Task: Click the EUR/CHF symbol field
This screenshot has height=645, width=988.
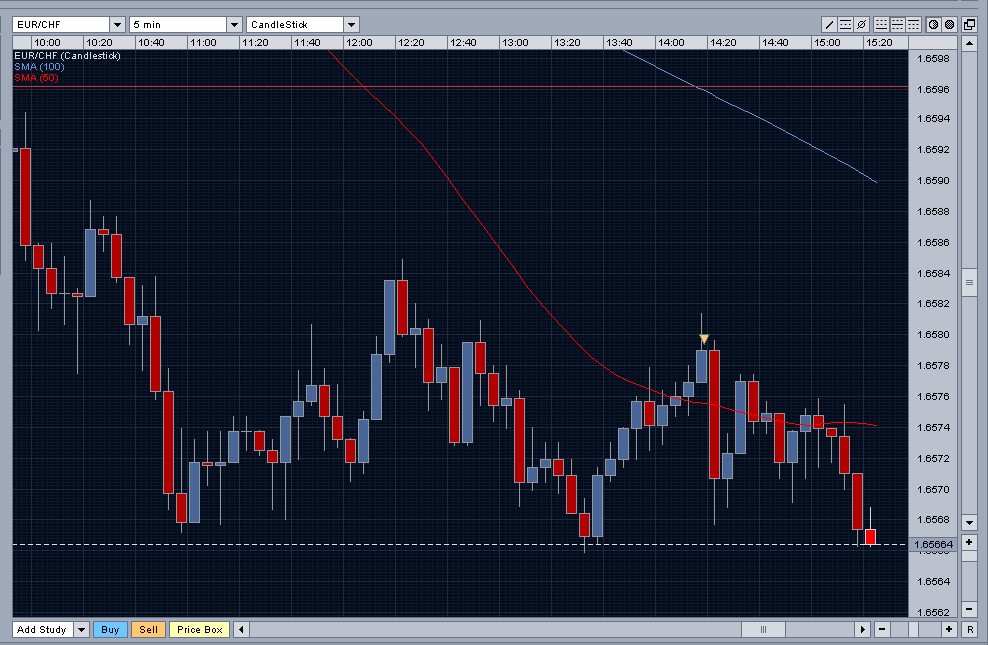Action: pos(61,25)
